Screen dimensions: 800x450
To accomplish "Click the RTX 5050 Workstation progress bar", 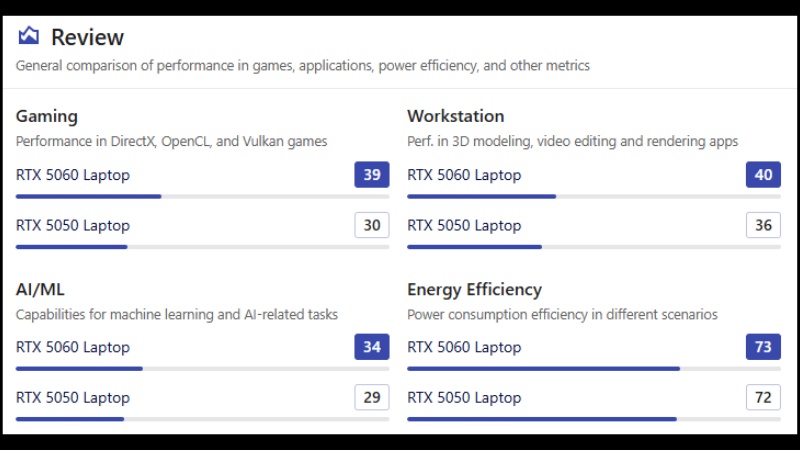I will click(x=594, y=247).
